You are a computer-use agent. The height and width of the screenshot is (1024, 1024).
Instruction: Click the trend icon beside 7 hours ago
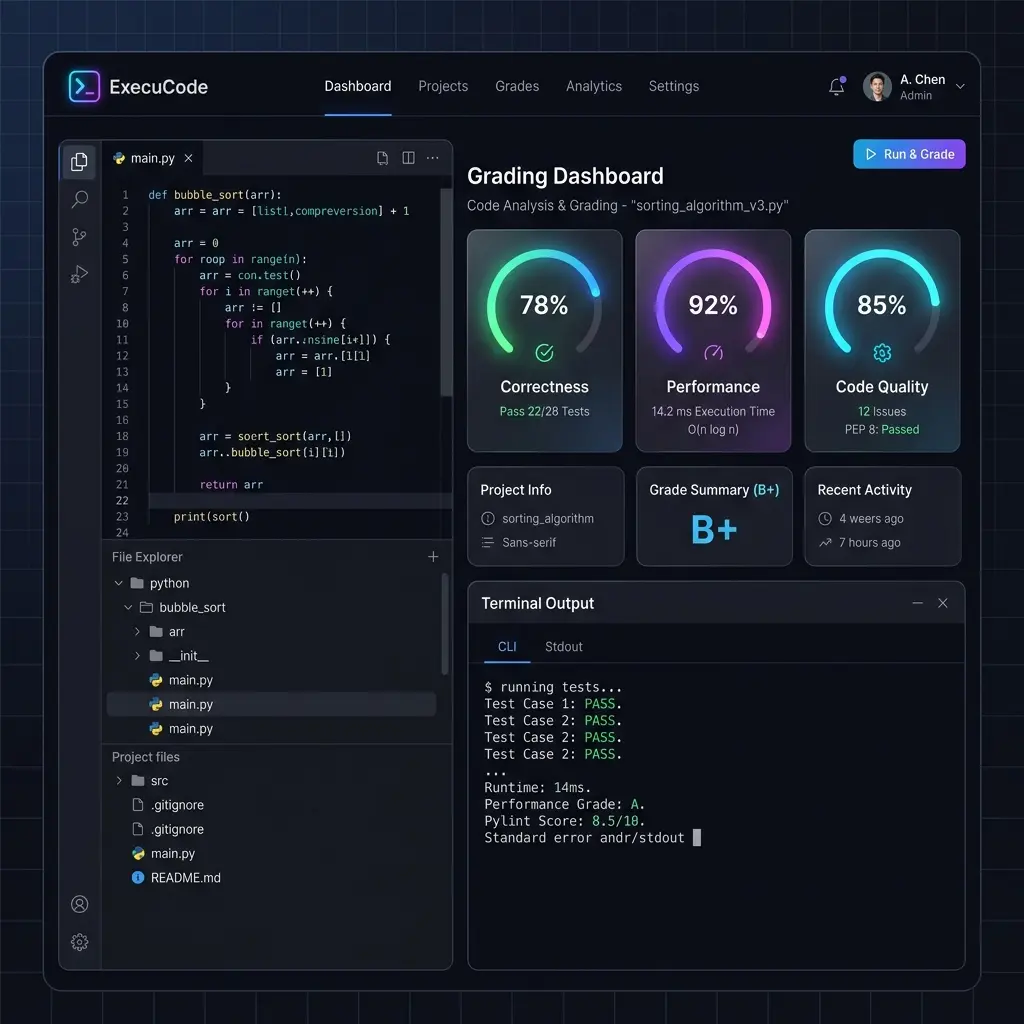825,543
